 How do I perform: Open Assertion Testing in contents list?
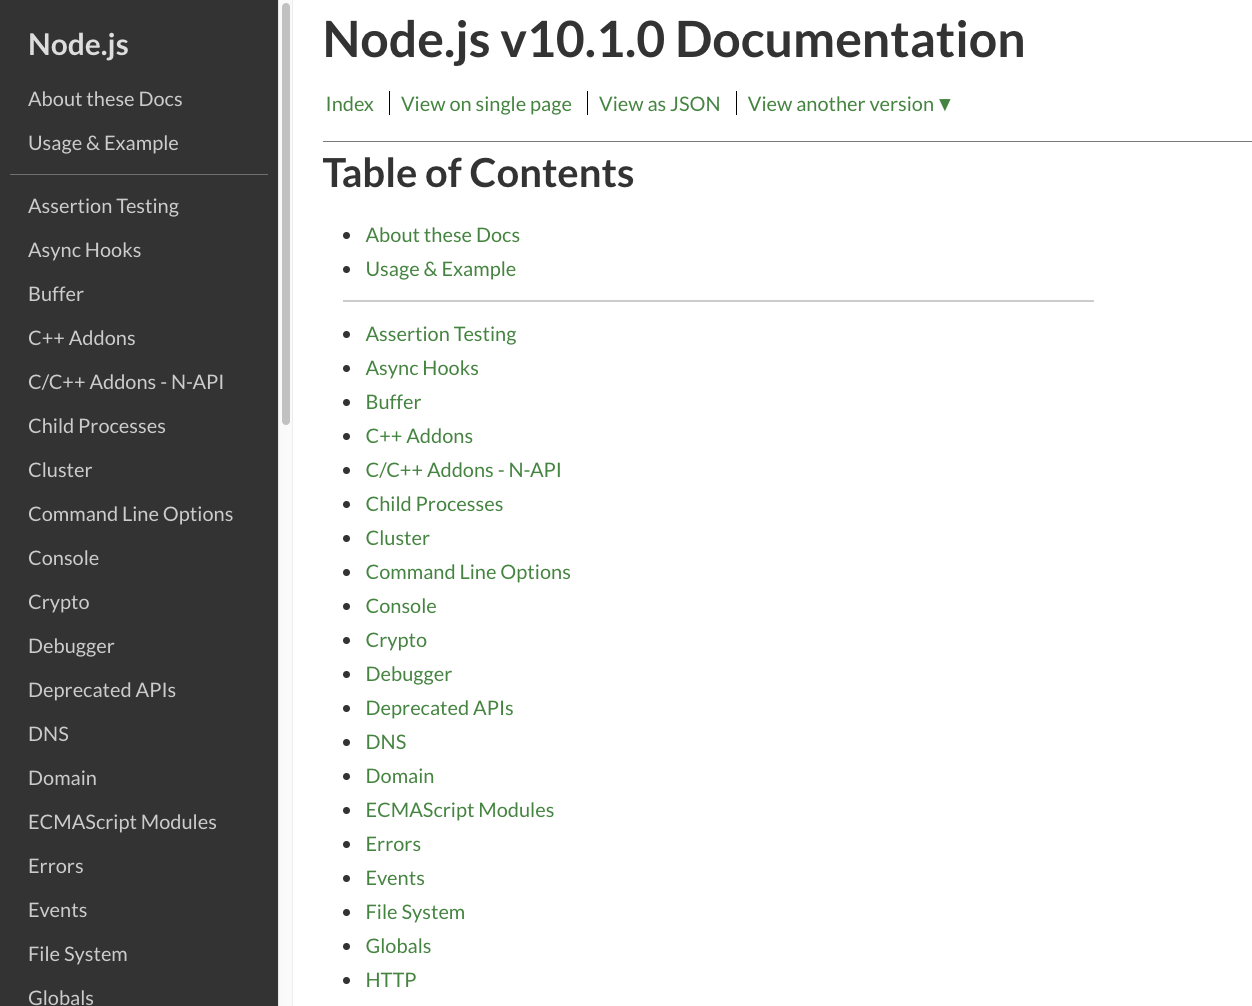pyautogui.click(x=441, y=334)
